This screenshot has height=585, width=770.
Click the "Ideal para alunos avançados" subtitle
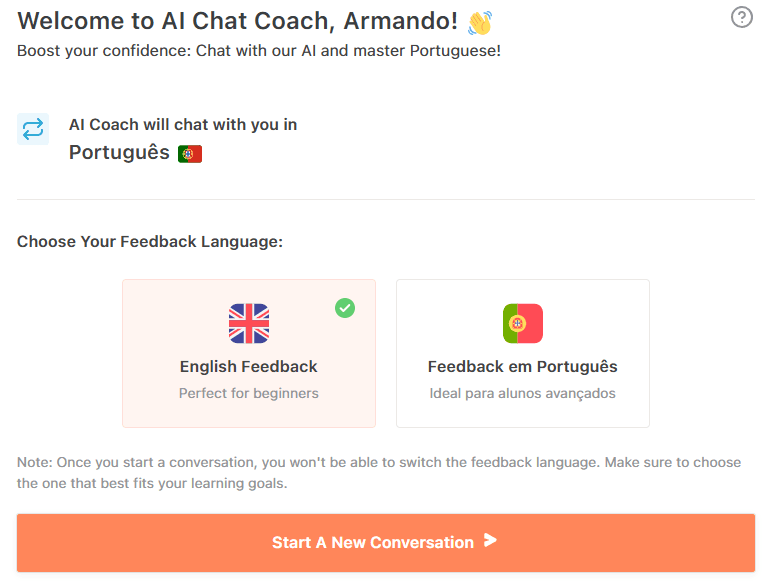coord(523,393)
